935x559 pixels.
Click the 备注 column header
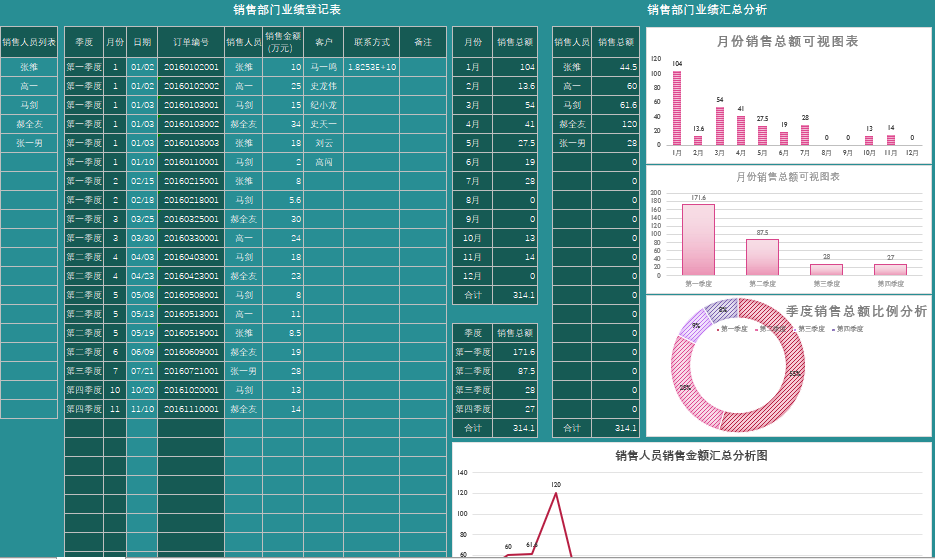(x=423, y=42)
